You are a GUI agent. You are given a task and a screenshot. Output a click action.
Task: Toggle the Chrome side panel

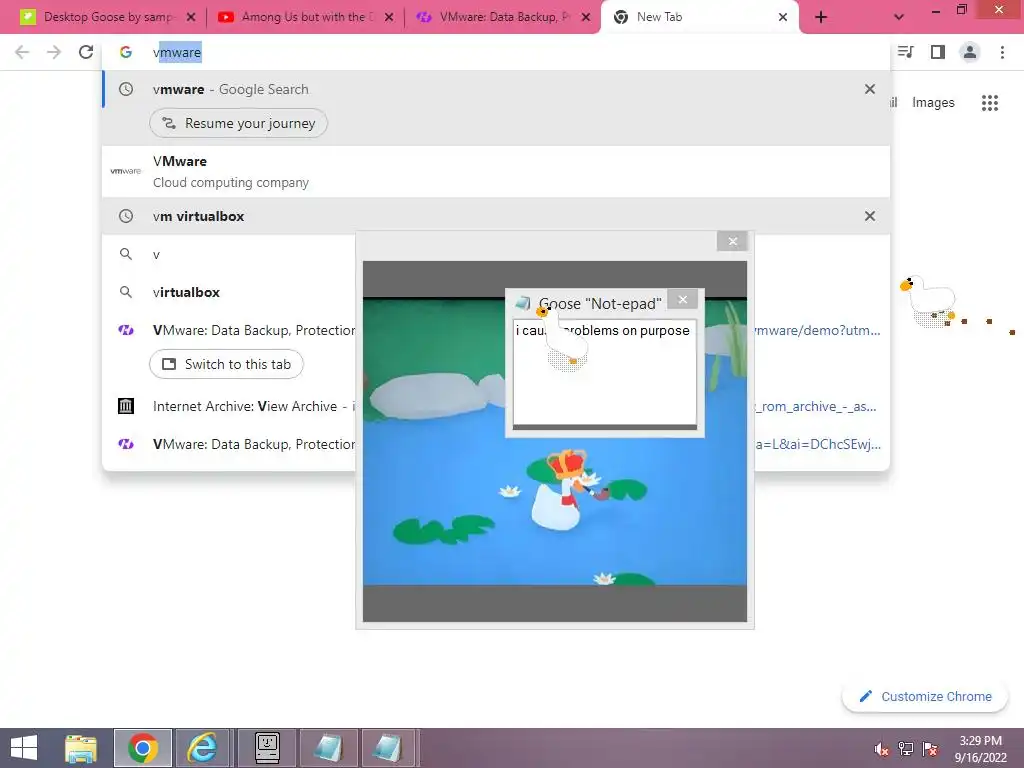pyautogui.click(x=938, y=52)
